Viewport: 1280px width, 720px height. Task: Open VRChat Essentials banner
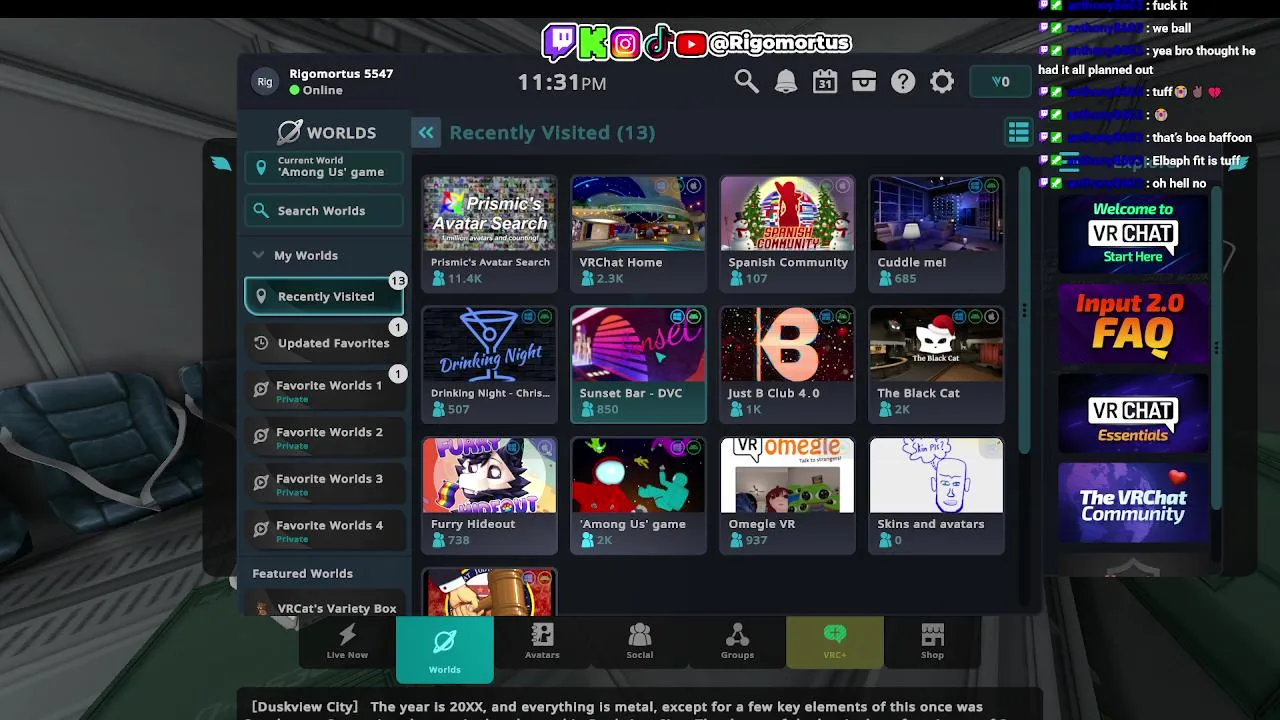tap(1133, 413)
